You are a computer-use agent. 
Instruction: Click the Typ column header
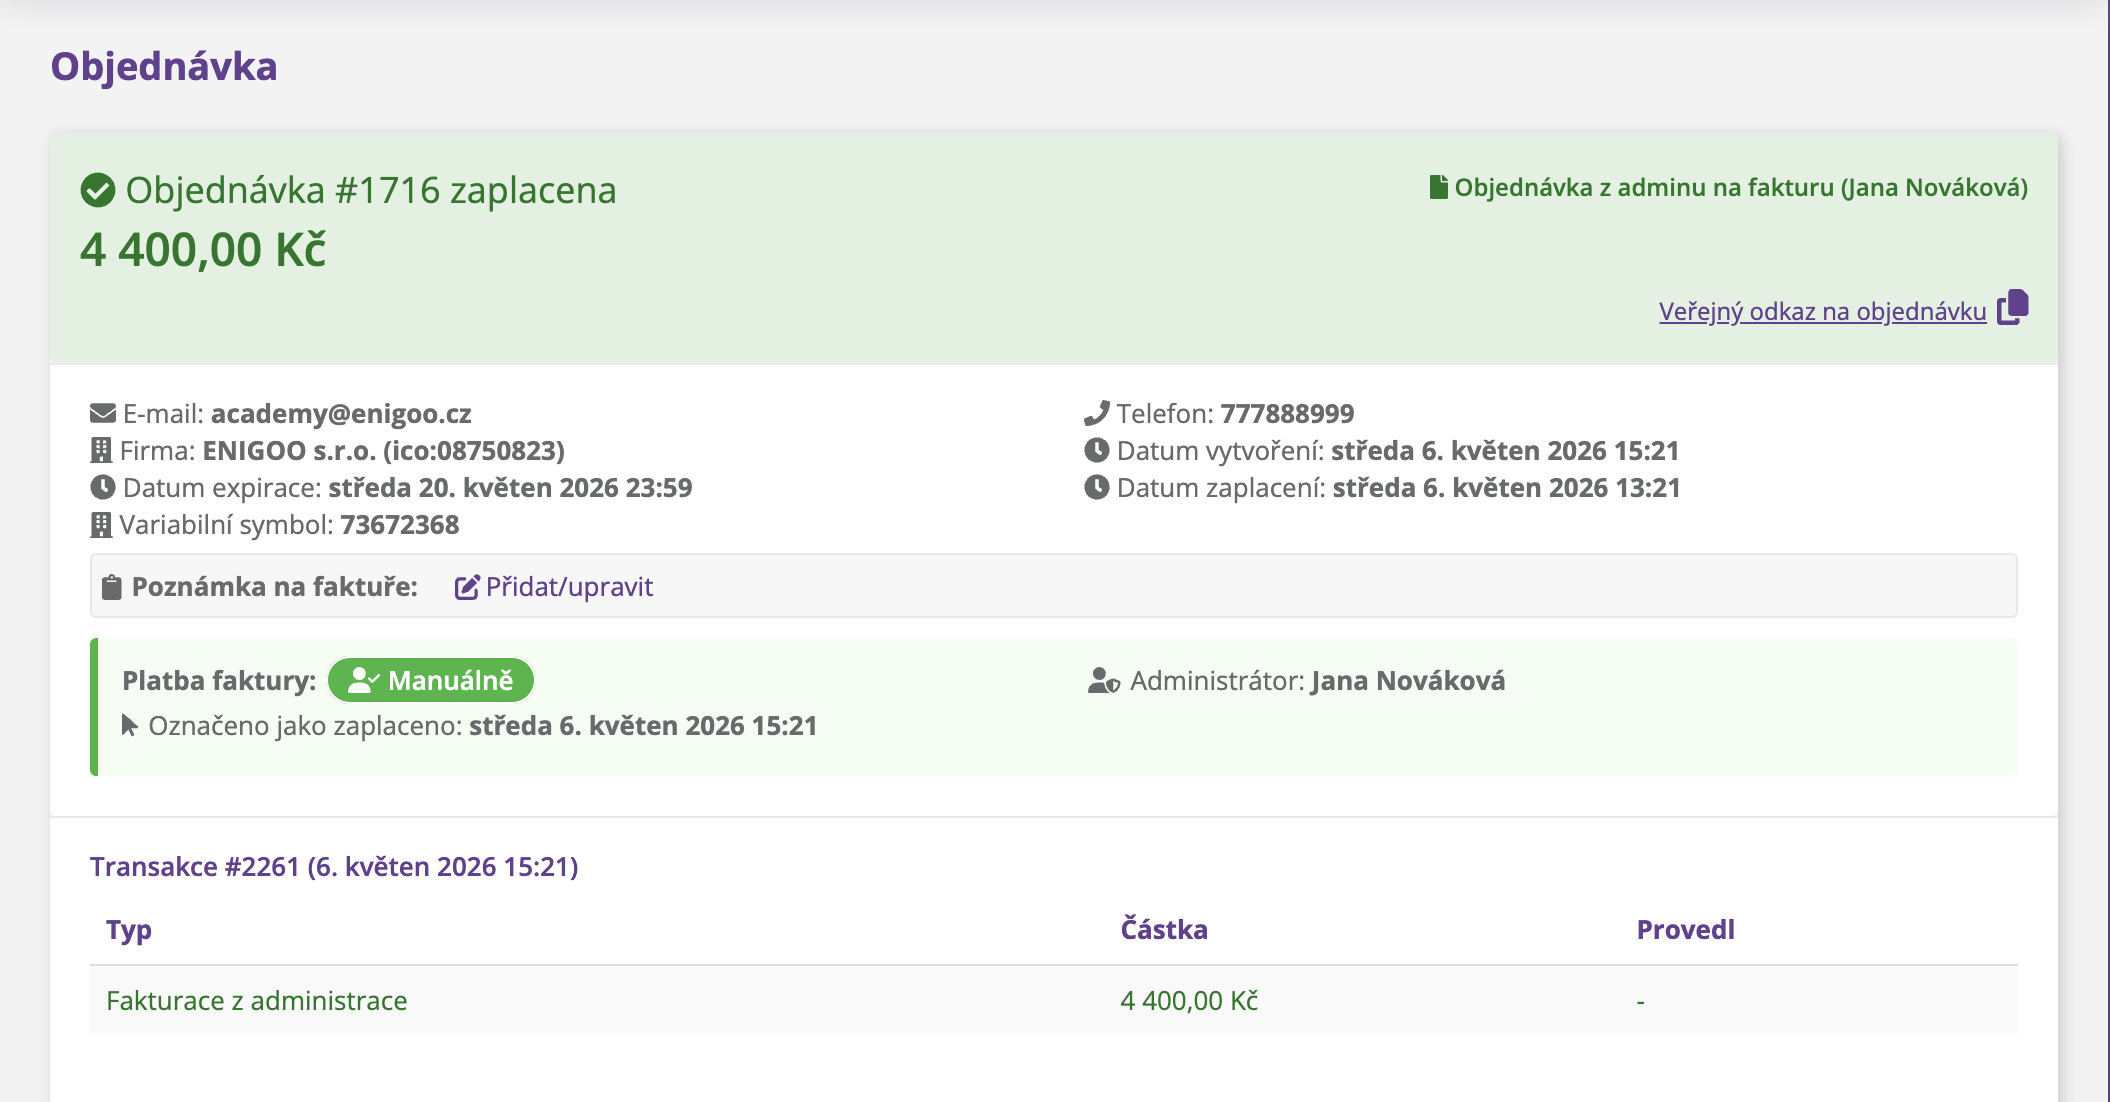point(129,930)
